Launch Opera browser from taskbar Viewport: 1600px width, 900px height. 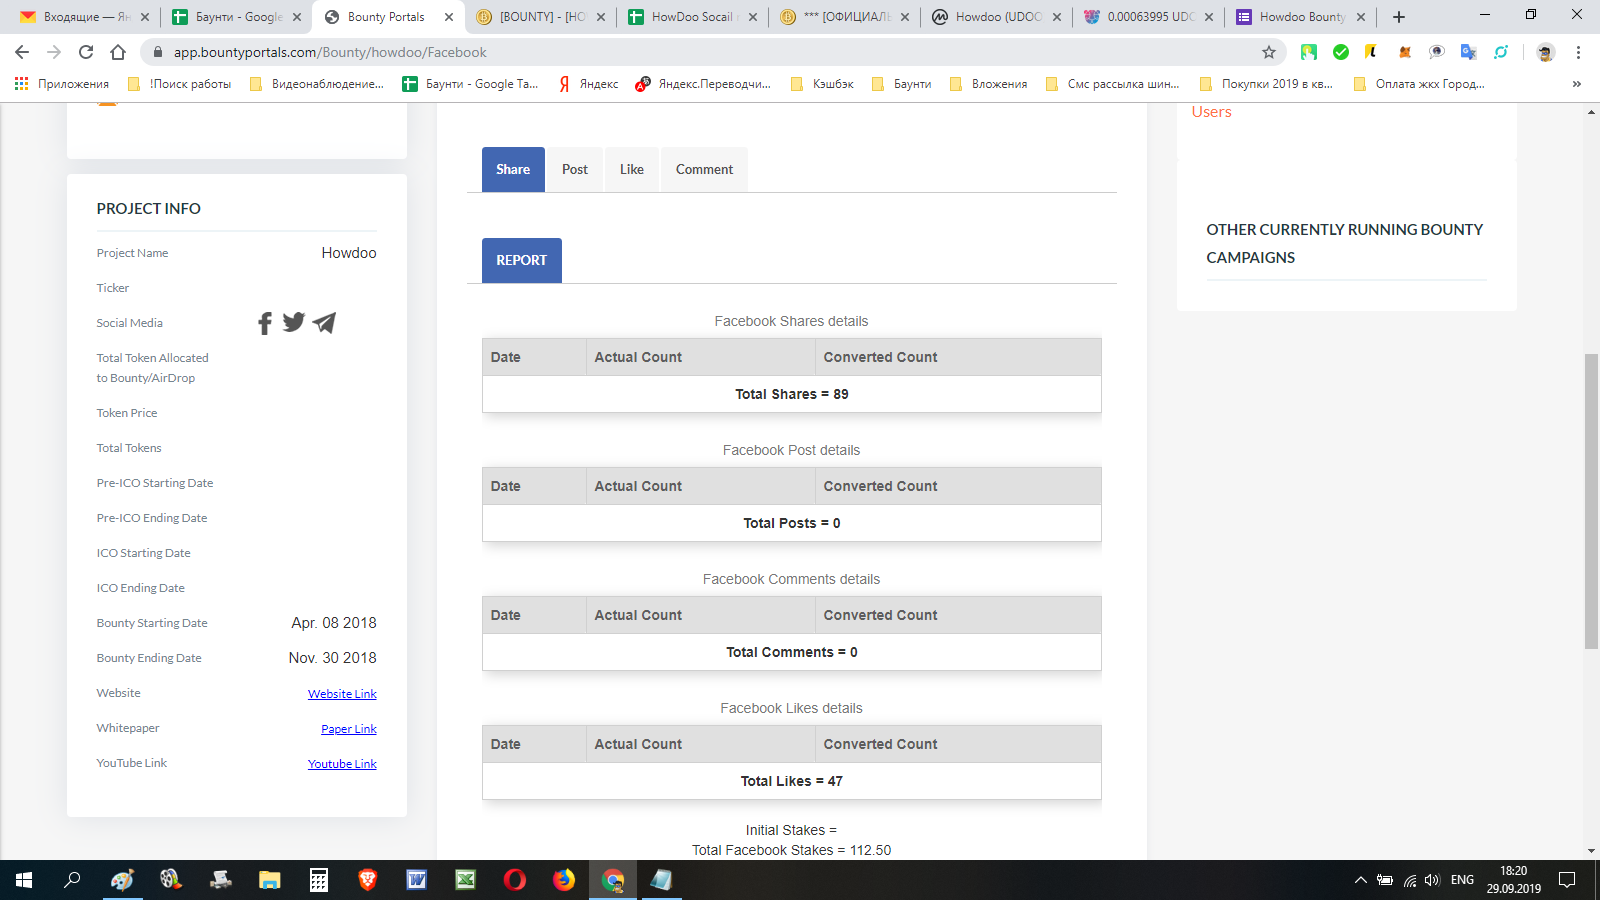point(515,880)
